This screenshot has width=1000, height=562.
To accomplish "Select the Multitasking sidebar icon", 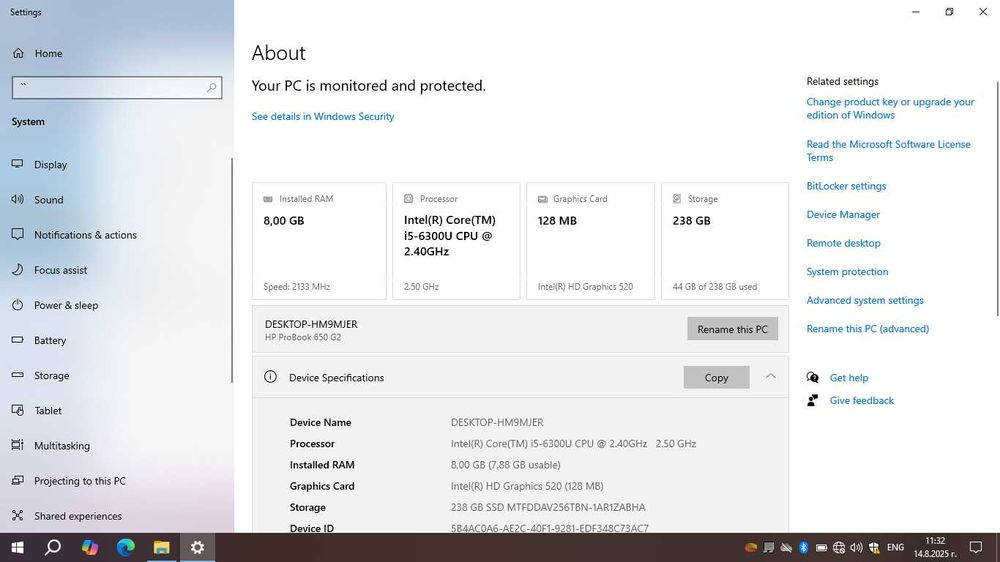I will tap(18, 445).
